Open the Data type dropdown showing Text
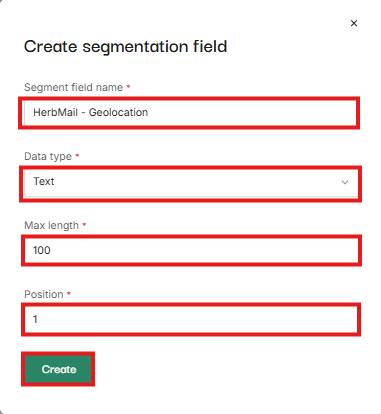 tap(191, 183)
